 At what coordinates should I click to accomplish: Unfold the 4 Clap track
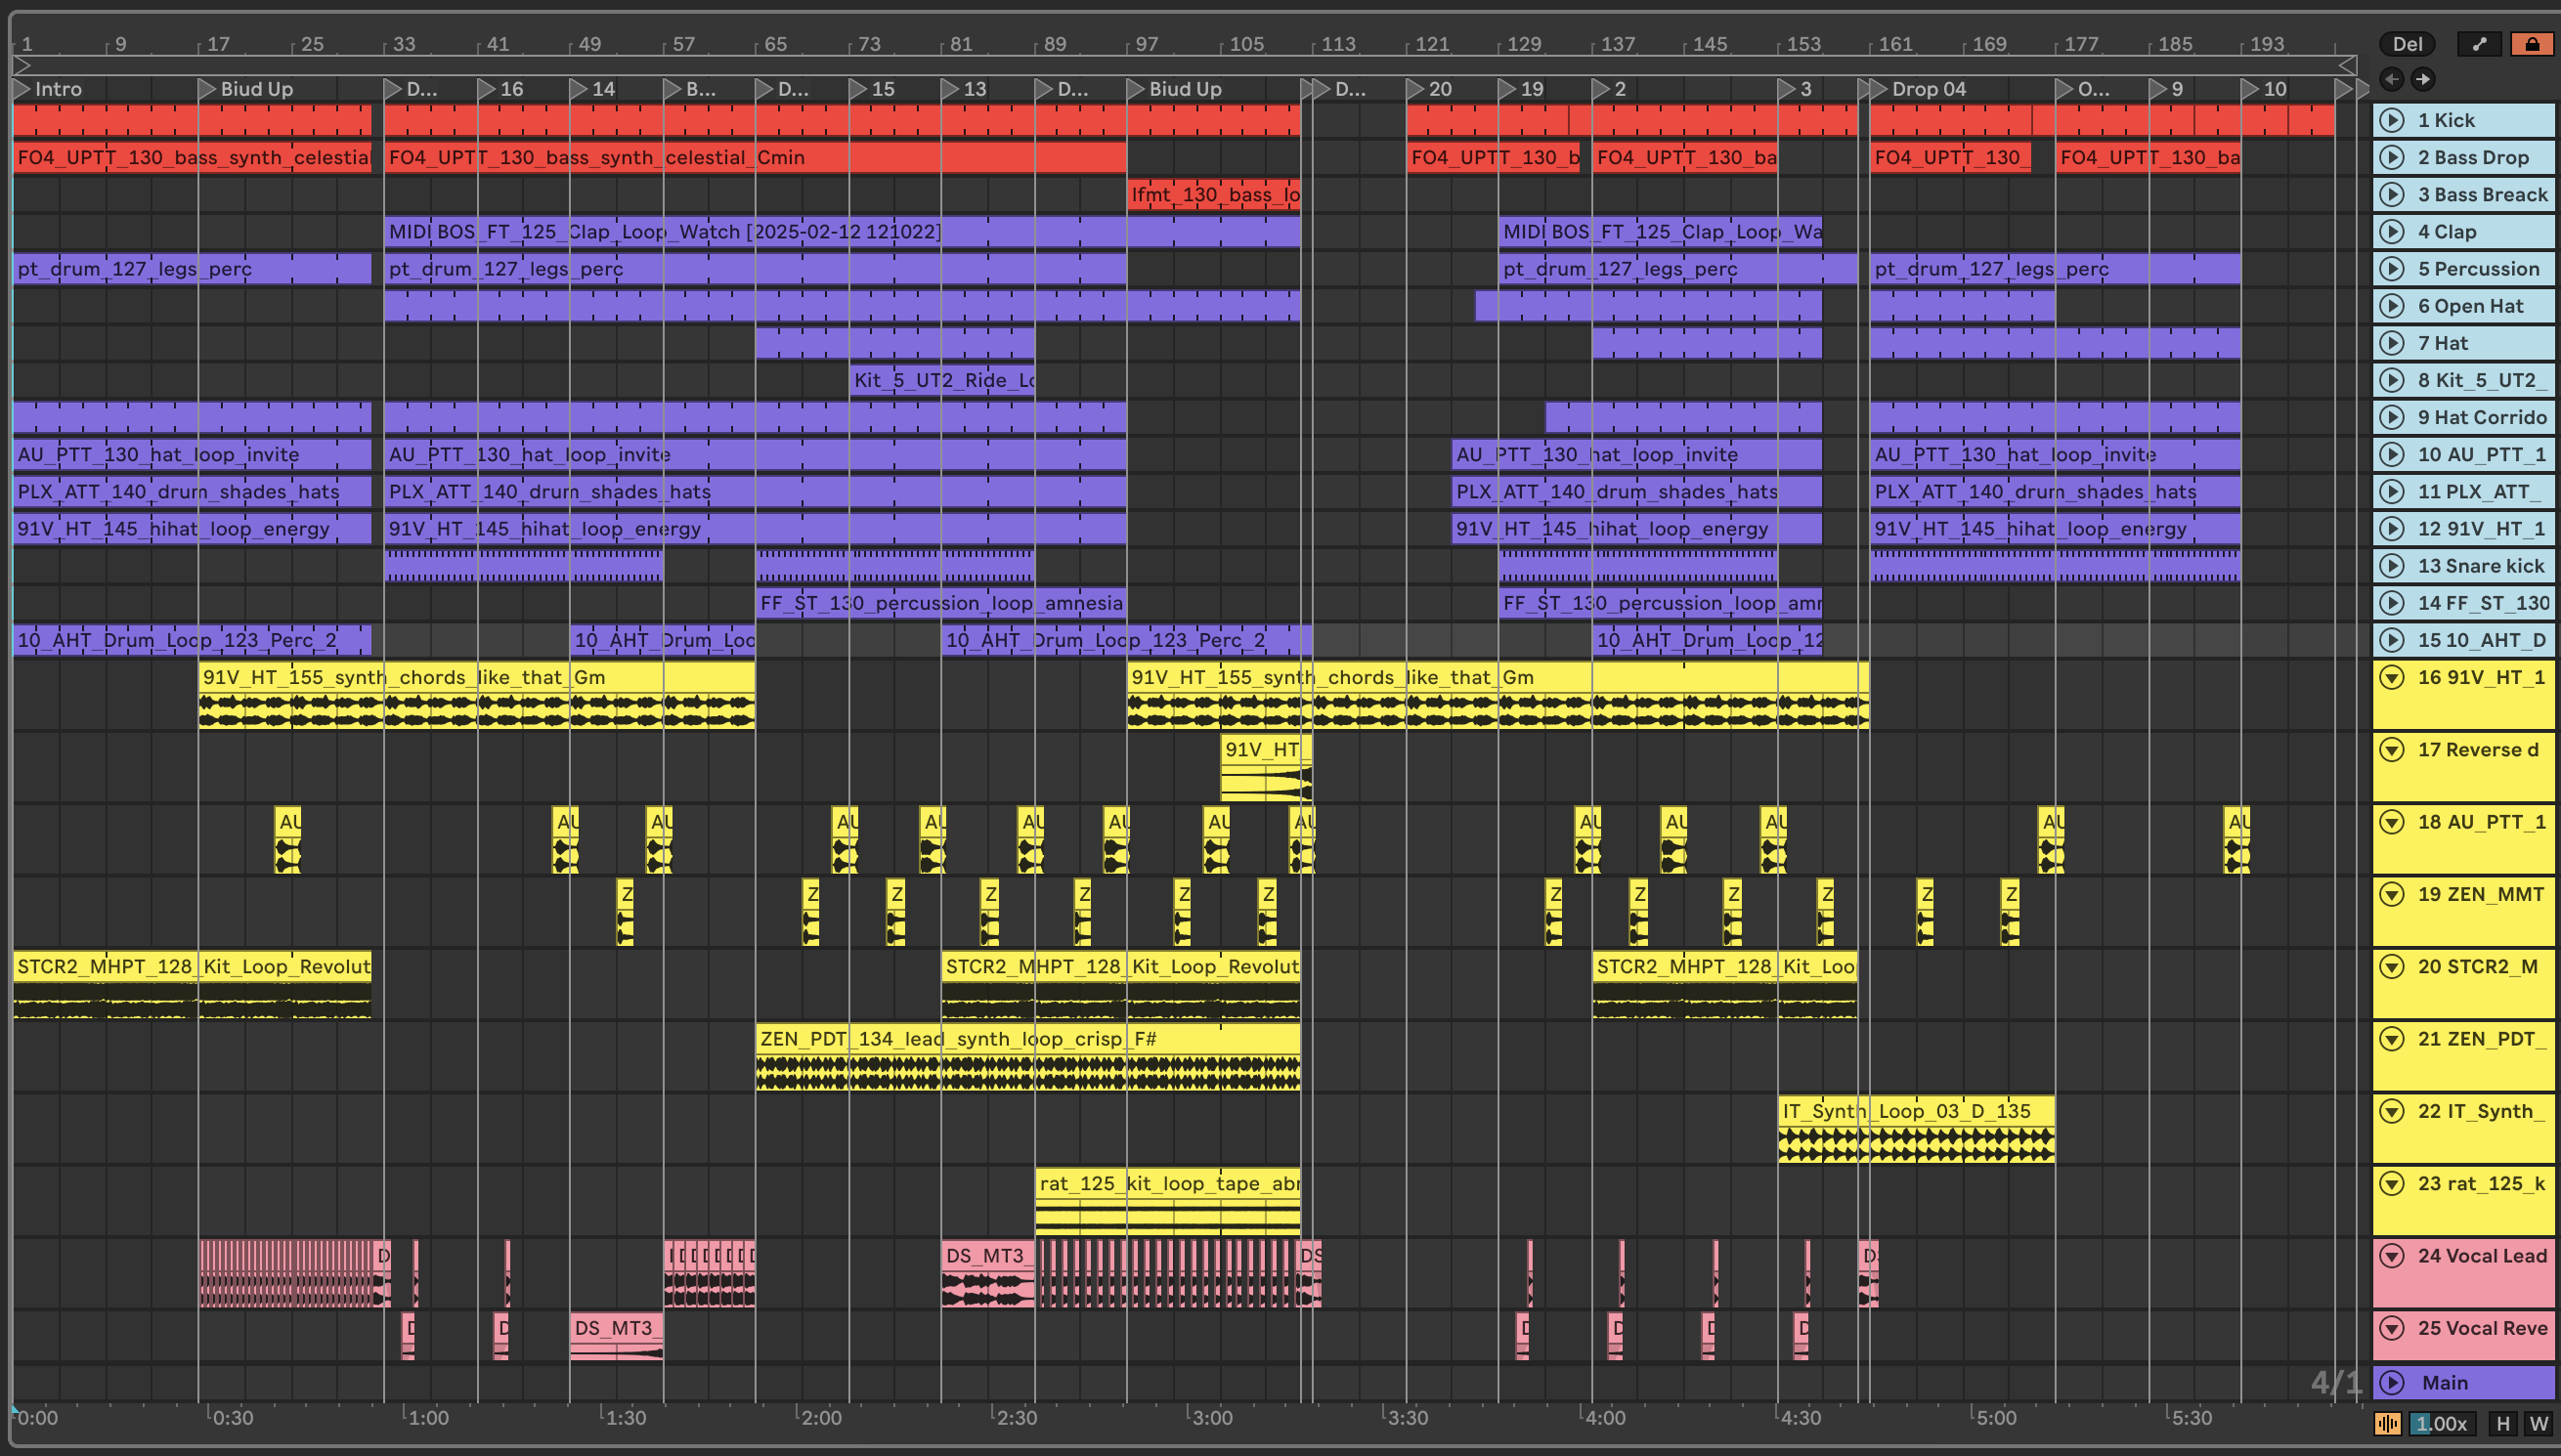pos(2392,232)
